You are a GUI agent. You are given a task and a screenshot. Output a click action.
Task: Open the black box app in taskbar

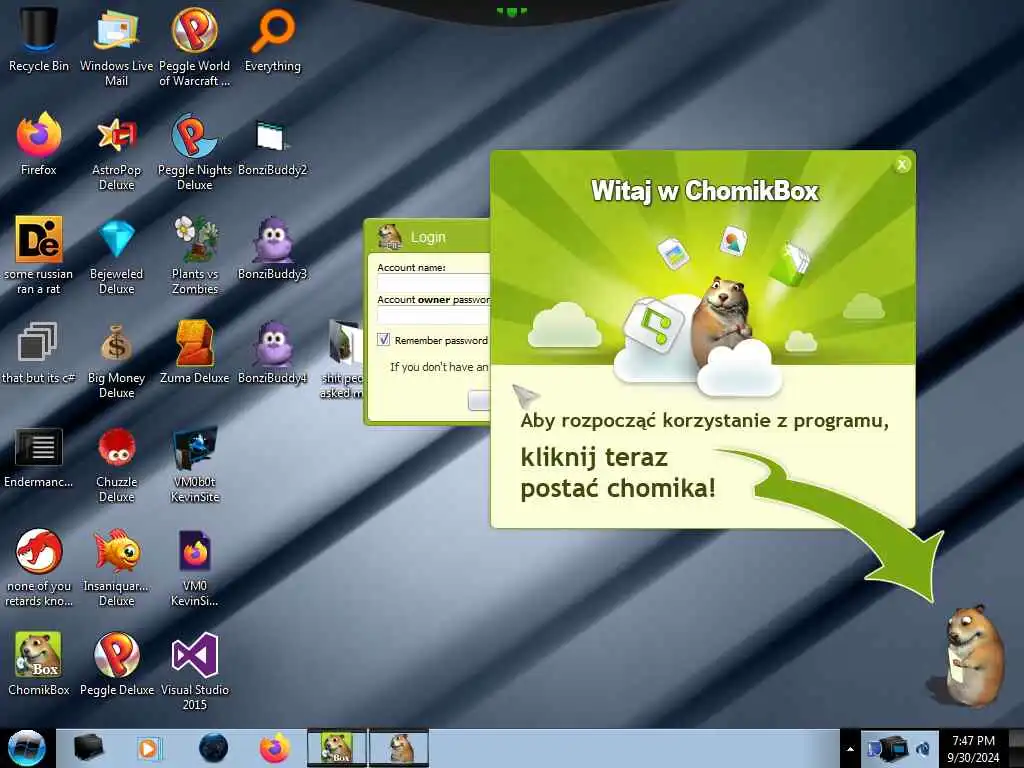click(x=88, y=748)
